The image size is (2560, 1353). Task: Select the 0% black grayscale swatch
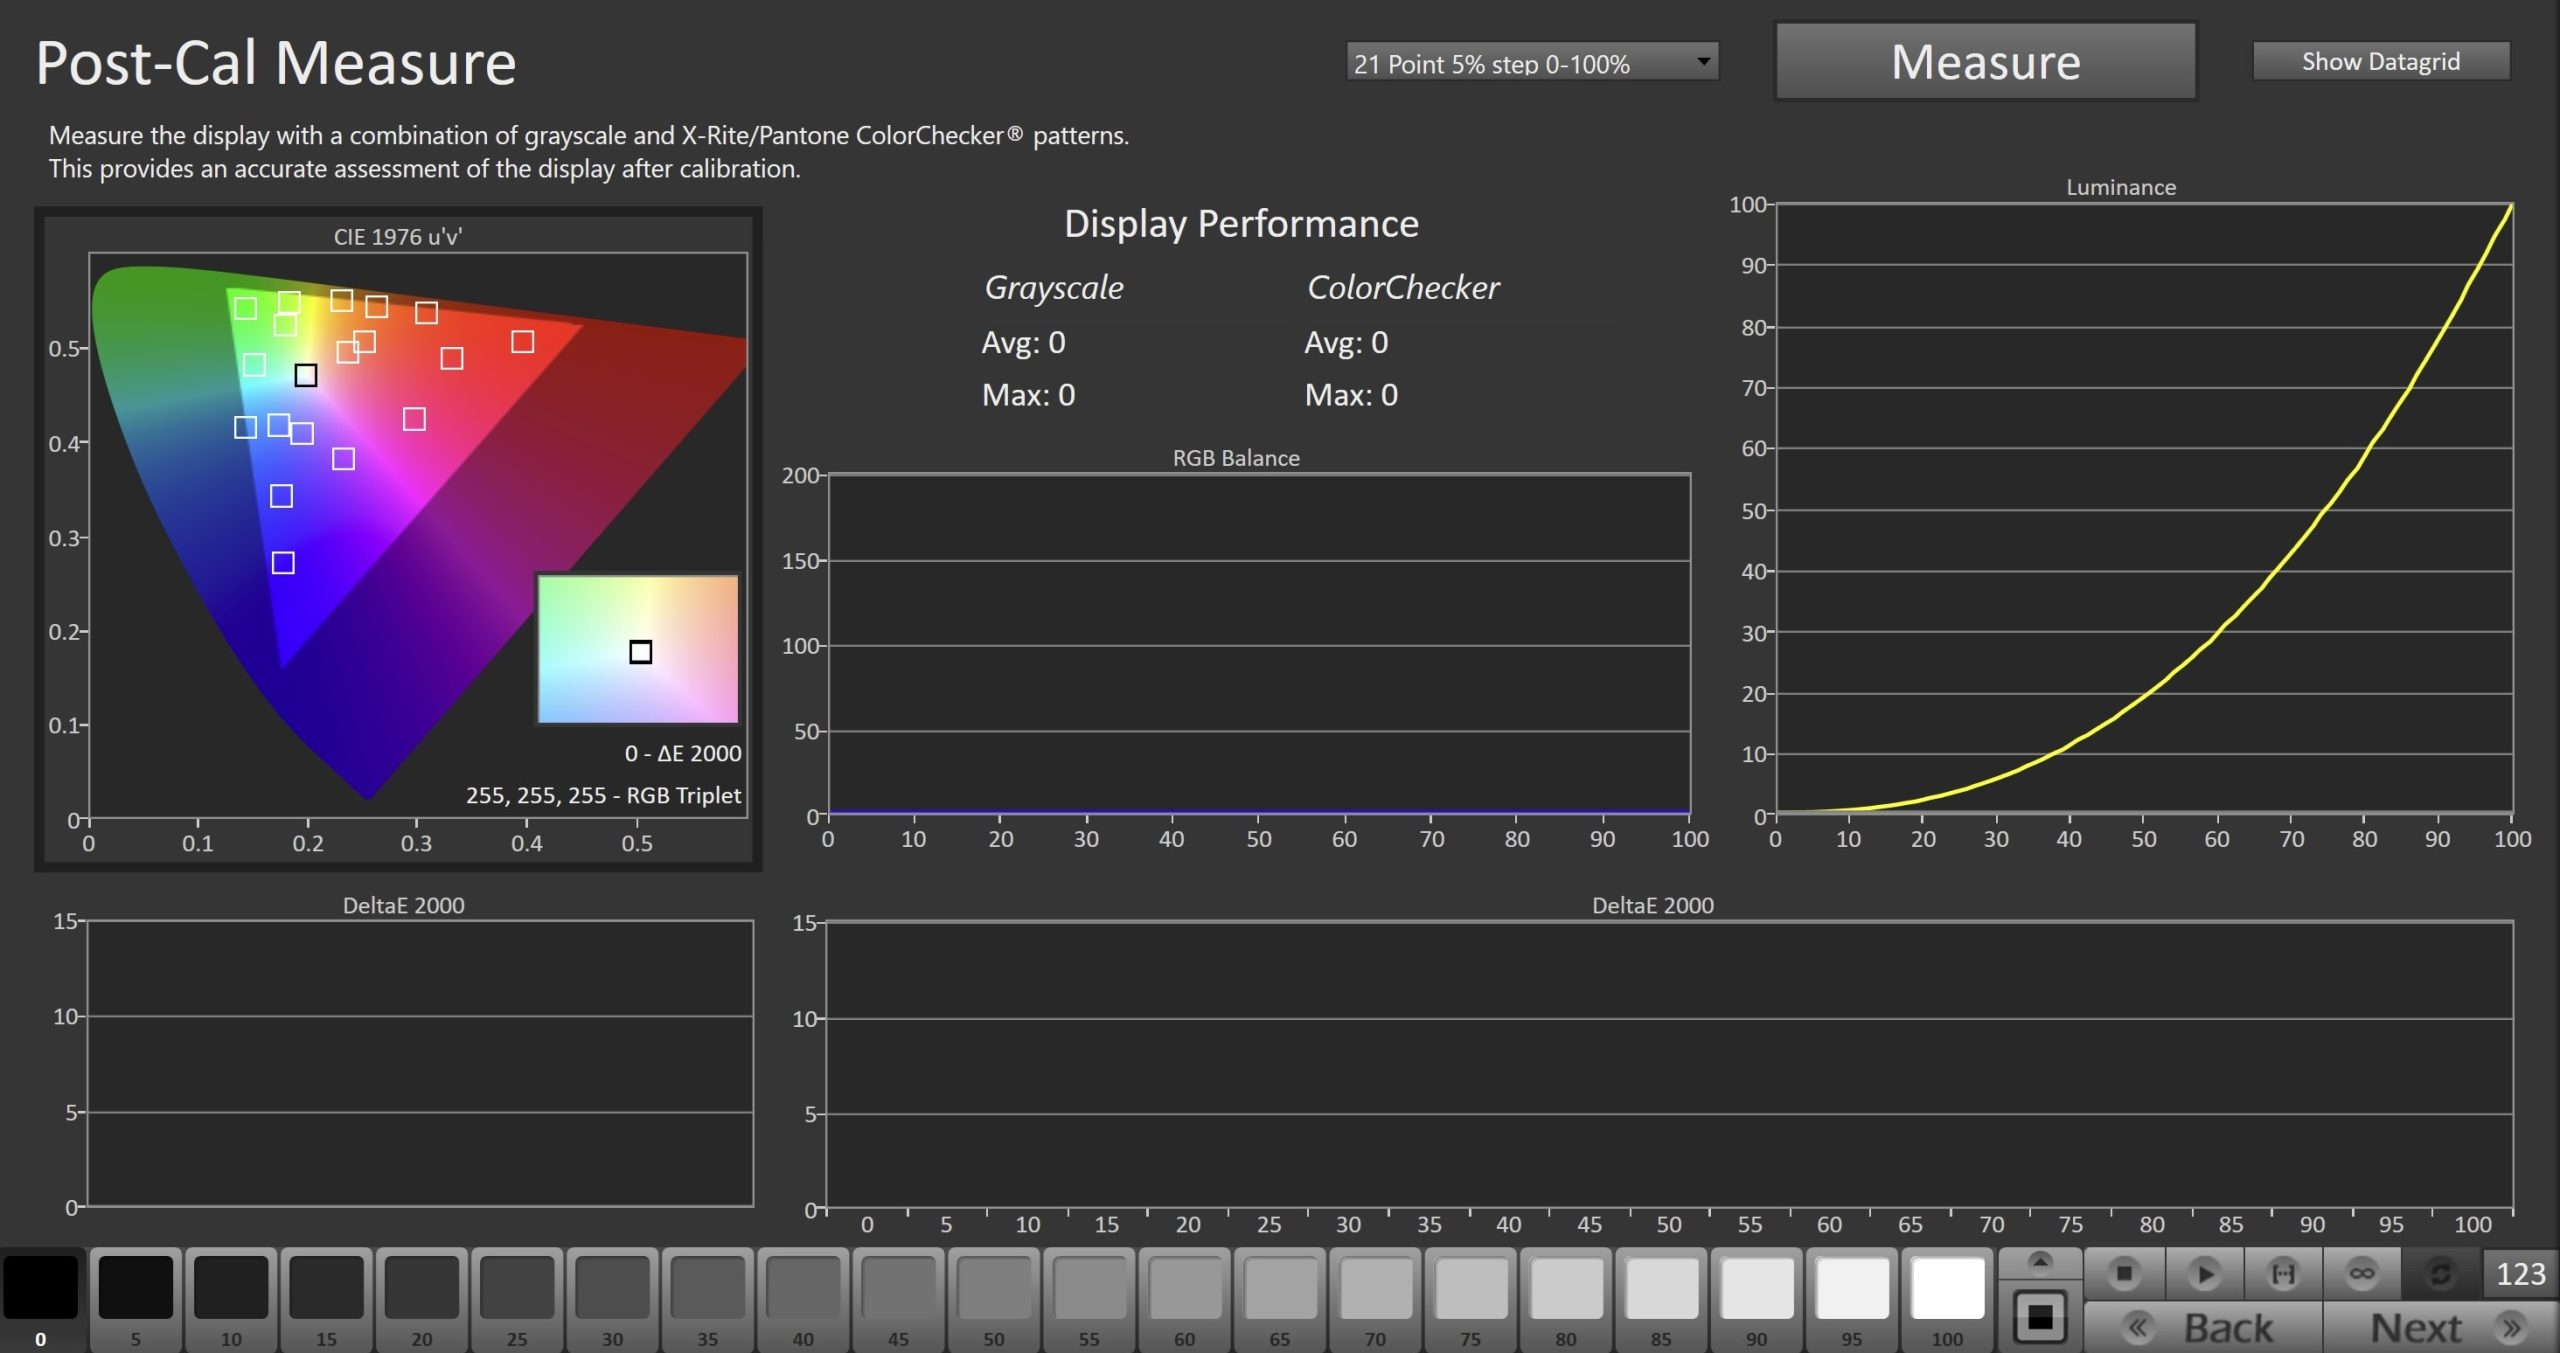(41, 1300)
